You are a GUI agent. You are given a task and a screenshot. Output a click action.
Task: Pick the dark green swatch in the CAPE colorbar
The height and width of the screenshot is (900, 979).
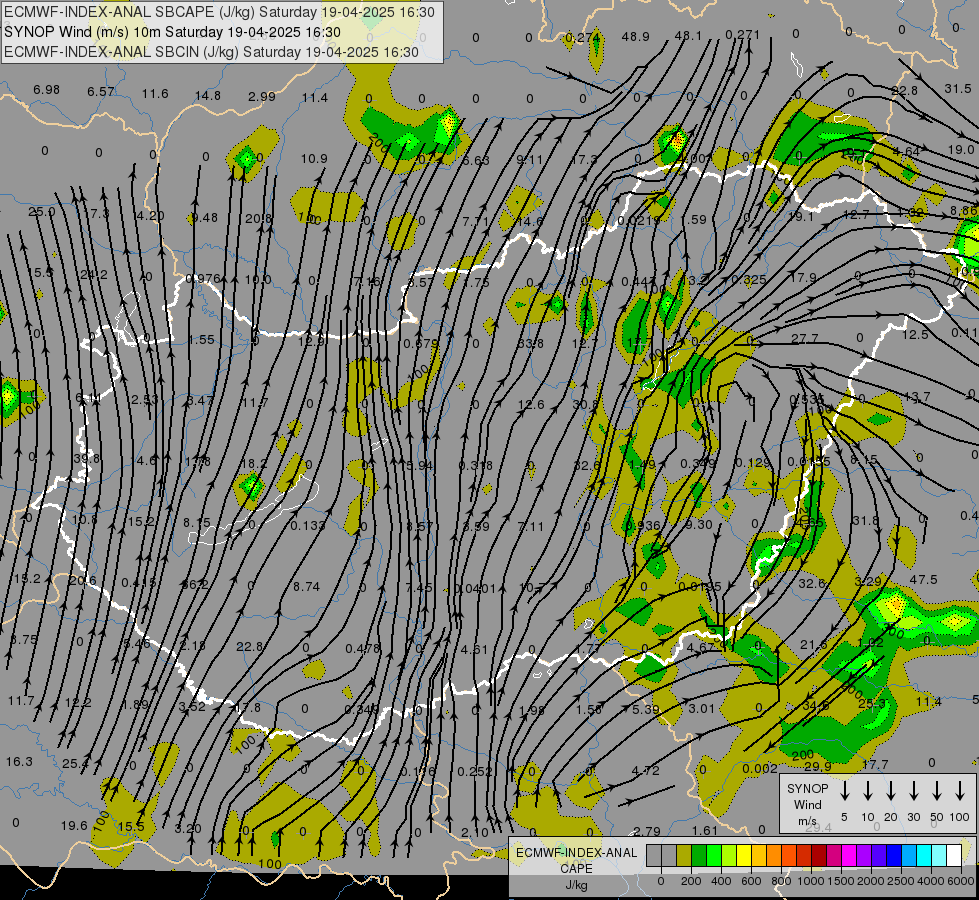pyautogui.click(x=699, y=855)
